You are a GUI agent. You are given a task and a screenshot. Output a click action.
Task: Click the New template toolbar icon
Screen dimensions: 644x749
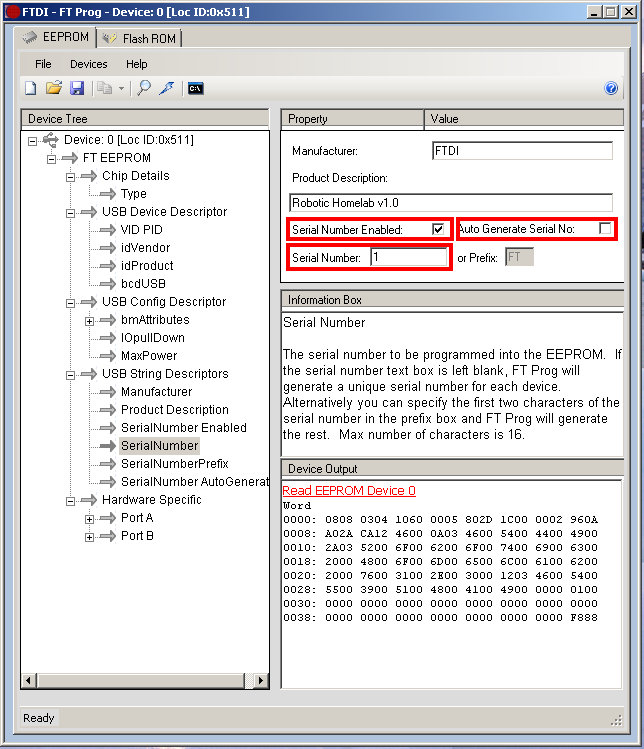[x=31, y=88]
